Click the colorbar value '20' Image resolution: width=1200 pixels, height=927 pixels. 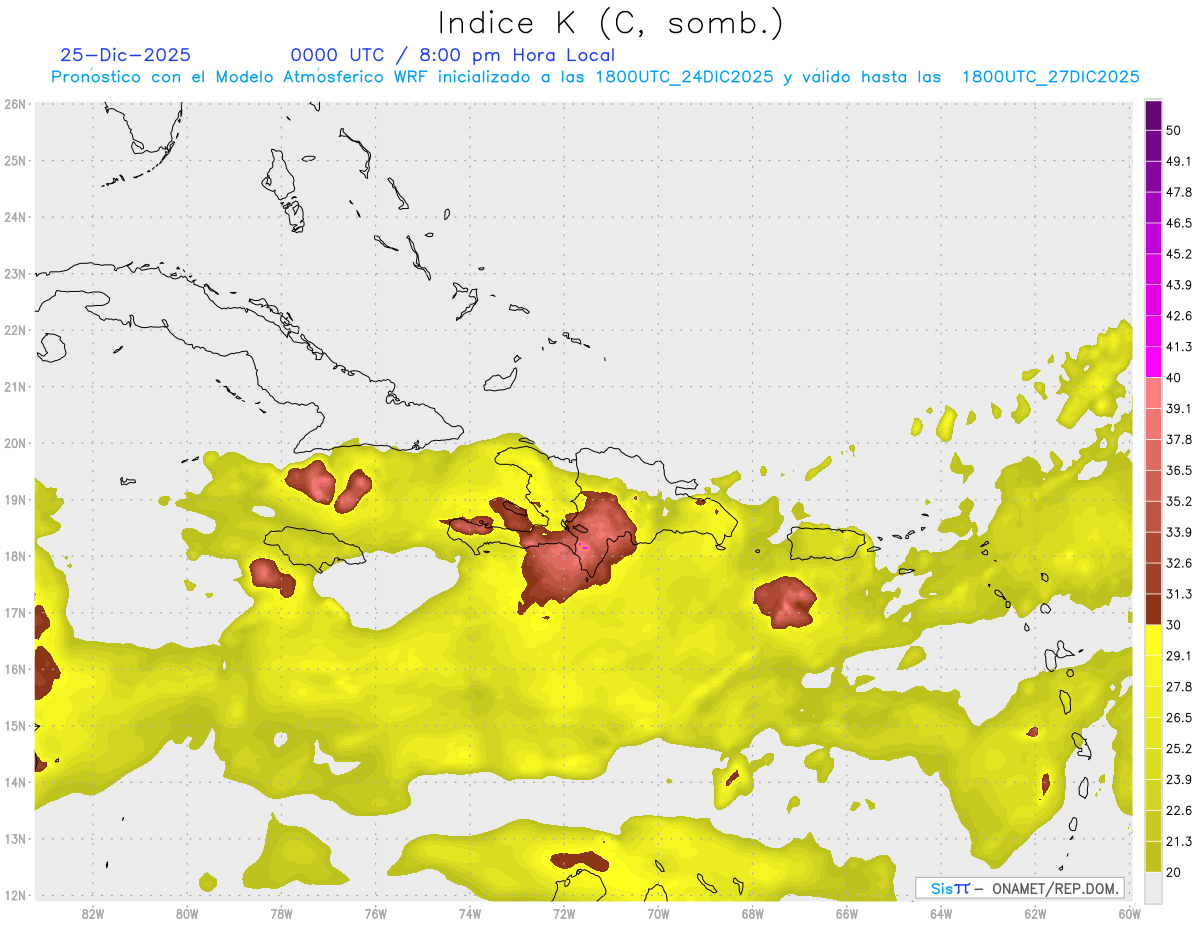(1174, 872)
